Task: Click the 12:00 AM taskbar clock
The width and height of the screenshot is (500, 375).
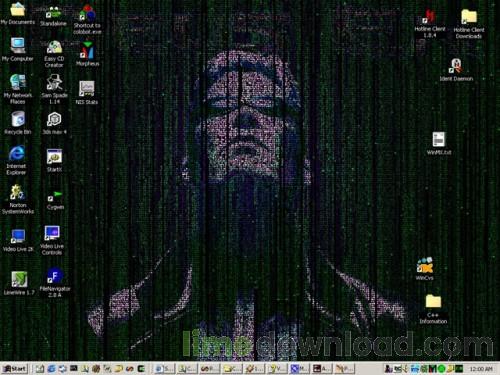Action: (x=480, y=369)
